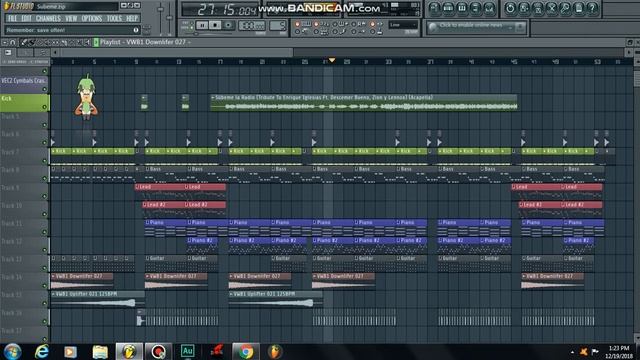Open the piano roll shortcut icon
The width and height of the screenshot is (640, 360).
(x=462, y=8)
